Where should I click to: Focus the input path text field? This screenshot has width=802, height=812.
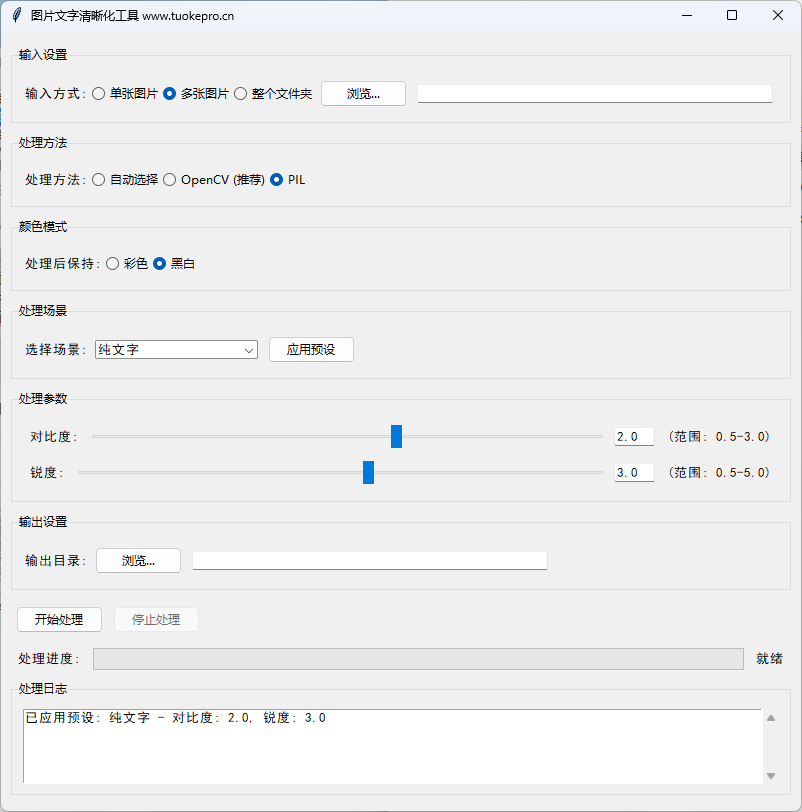click(595, 94)
